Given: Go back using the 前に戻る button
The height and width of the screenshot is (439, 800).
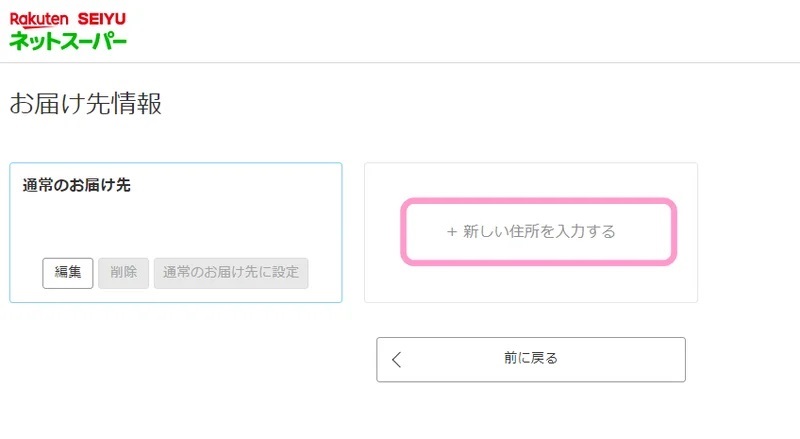Looking at the screenshot, I should [x=531, y=359].
